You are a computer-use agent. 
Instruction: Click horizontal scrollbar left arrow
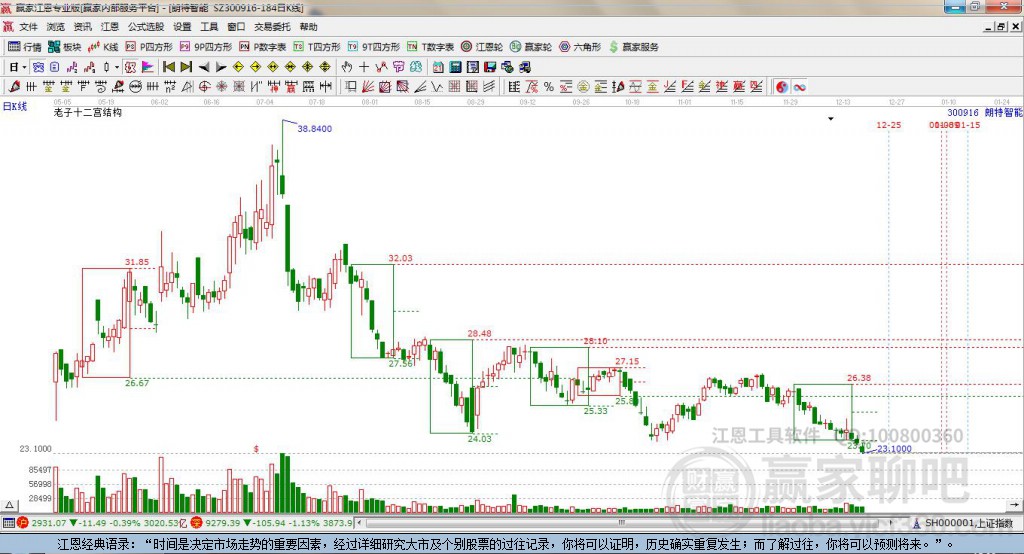[x=359, y=523]
